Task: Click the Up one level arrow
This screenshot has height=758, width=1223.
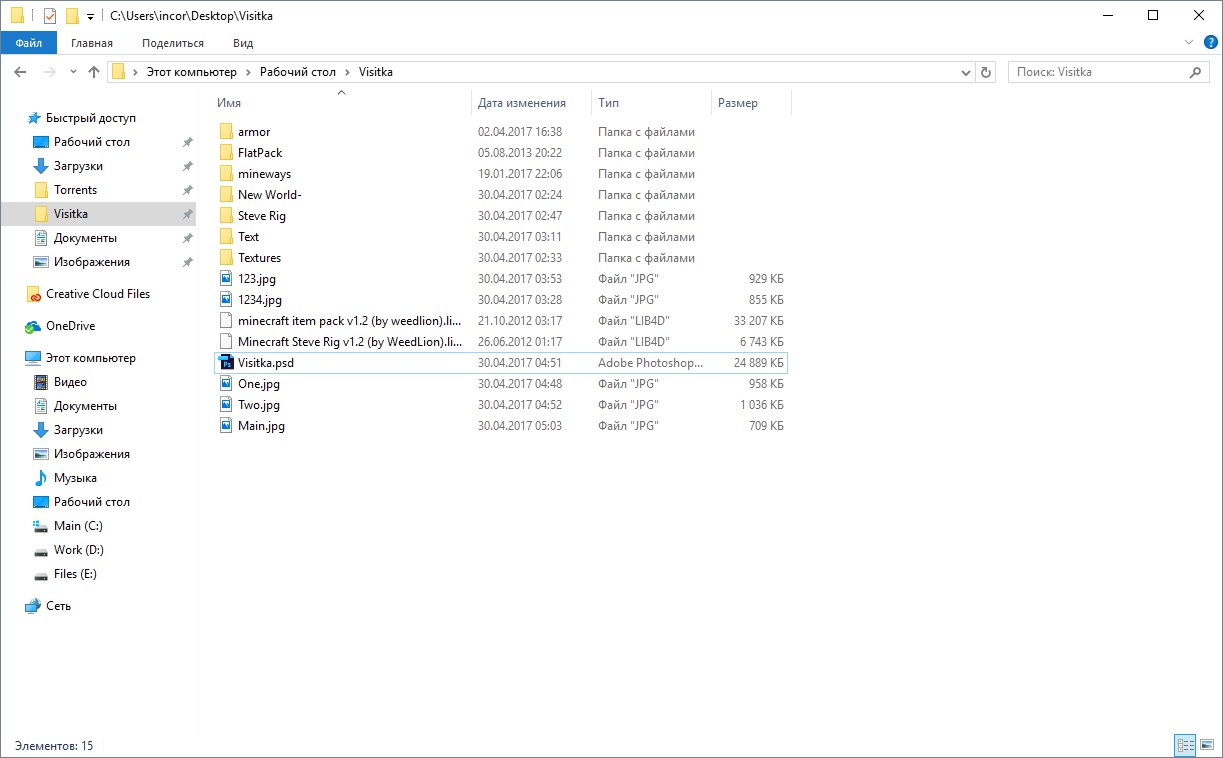Action: pyautogui.click(x=94, y=72)
